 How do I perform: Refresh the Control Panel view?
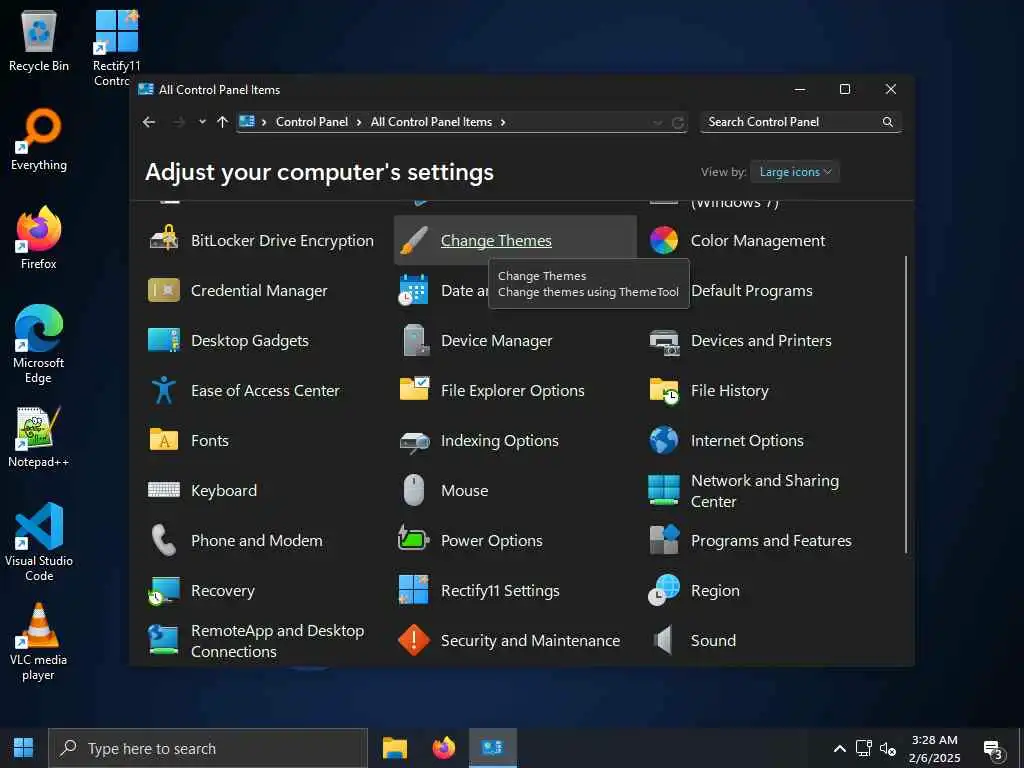[678, 122]
